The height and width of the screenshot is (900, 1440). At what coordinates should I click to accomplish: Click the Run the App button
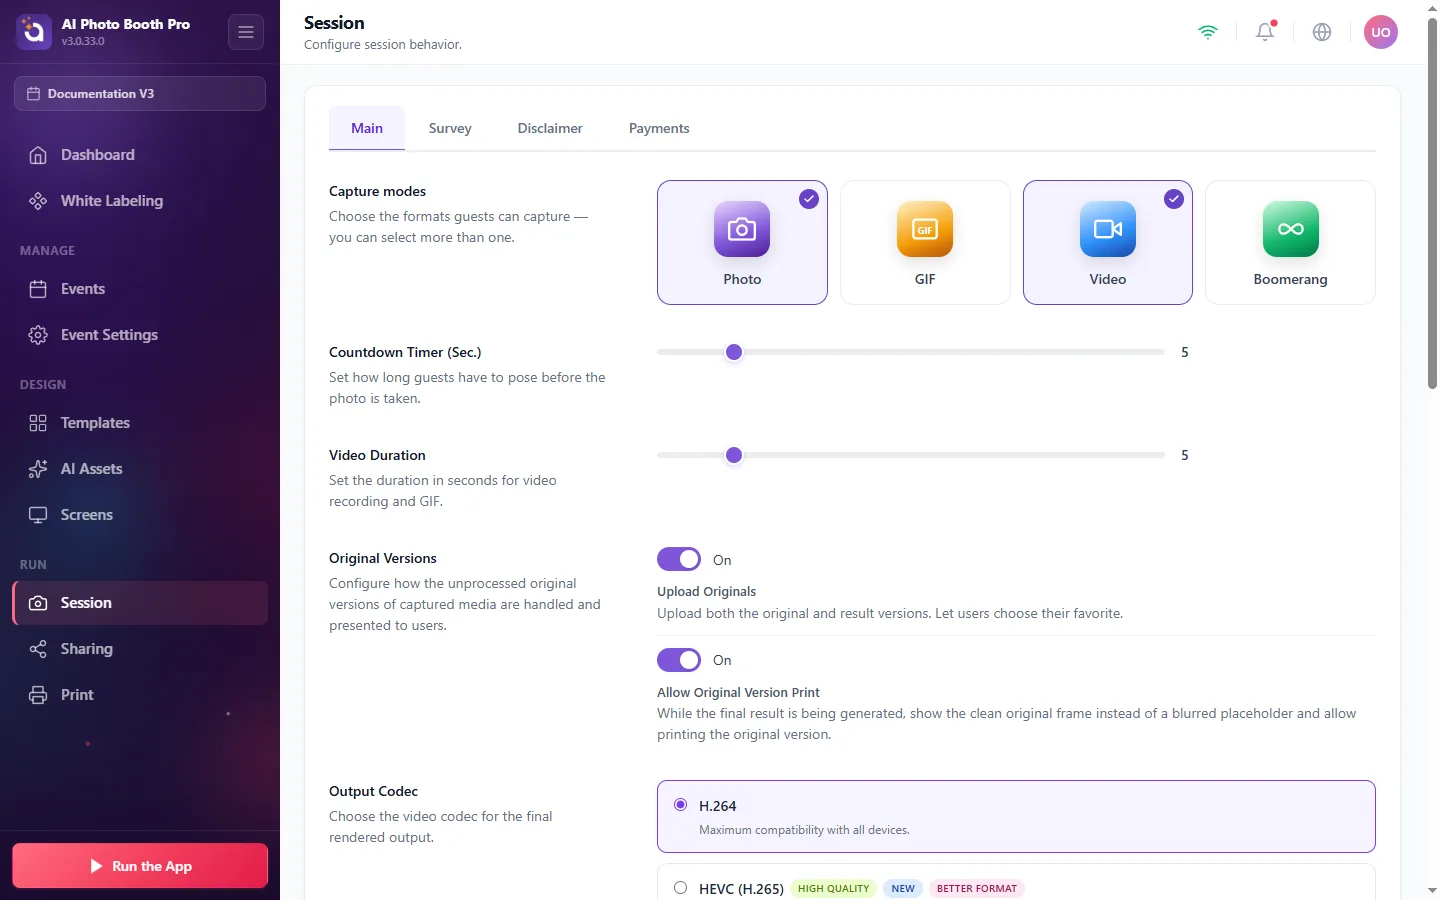click(x=140, y=866)
